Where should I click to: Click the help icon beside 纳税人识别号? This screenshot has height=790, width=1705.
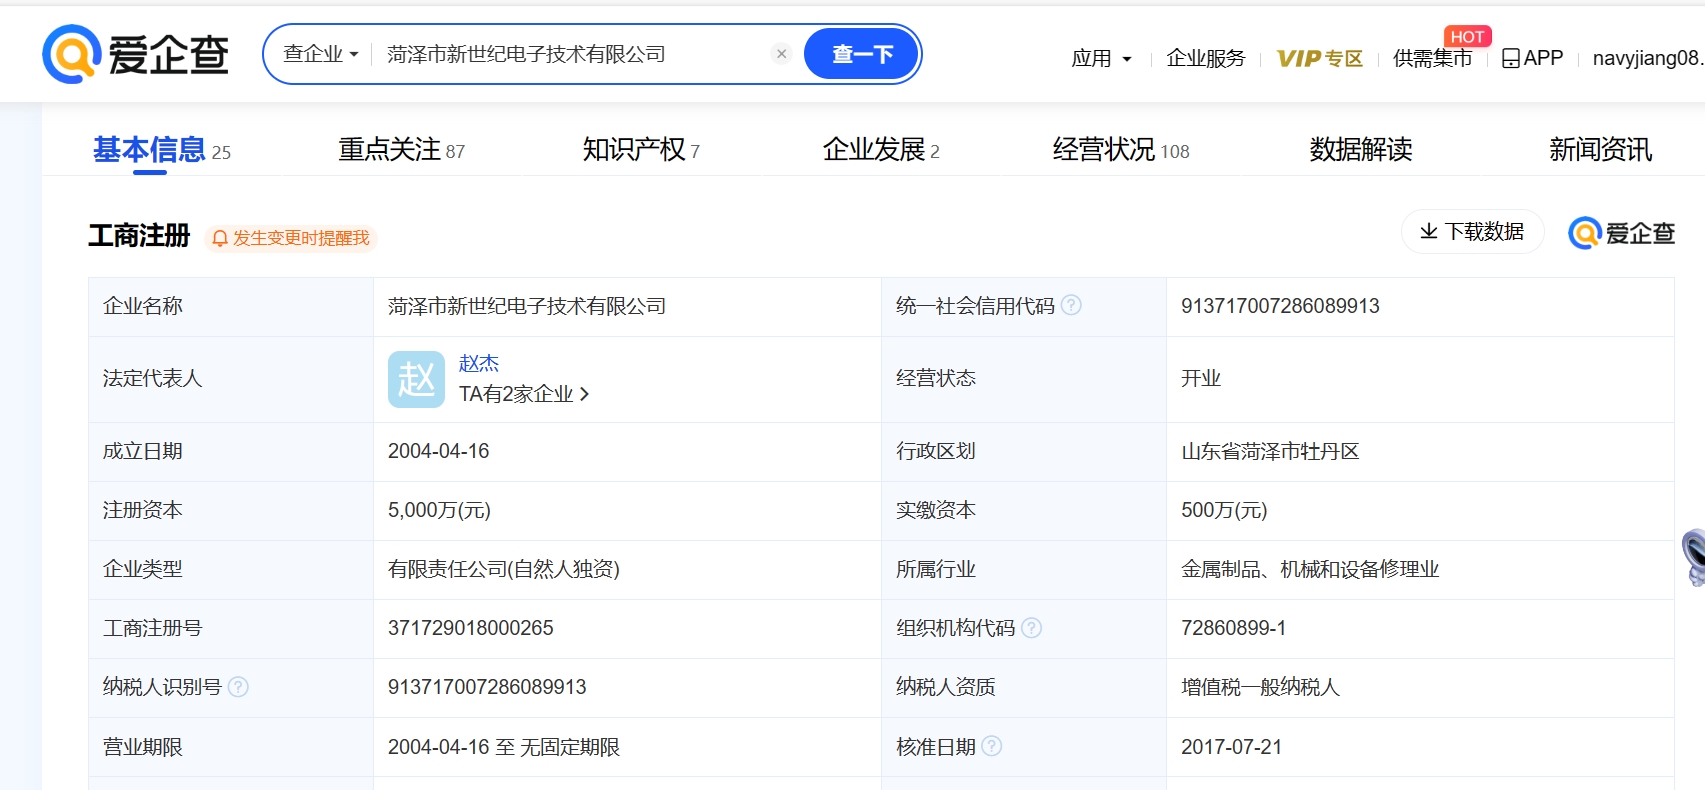pyautogui.click(x=238, y=686)
